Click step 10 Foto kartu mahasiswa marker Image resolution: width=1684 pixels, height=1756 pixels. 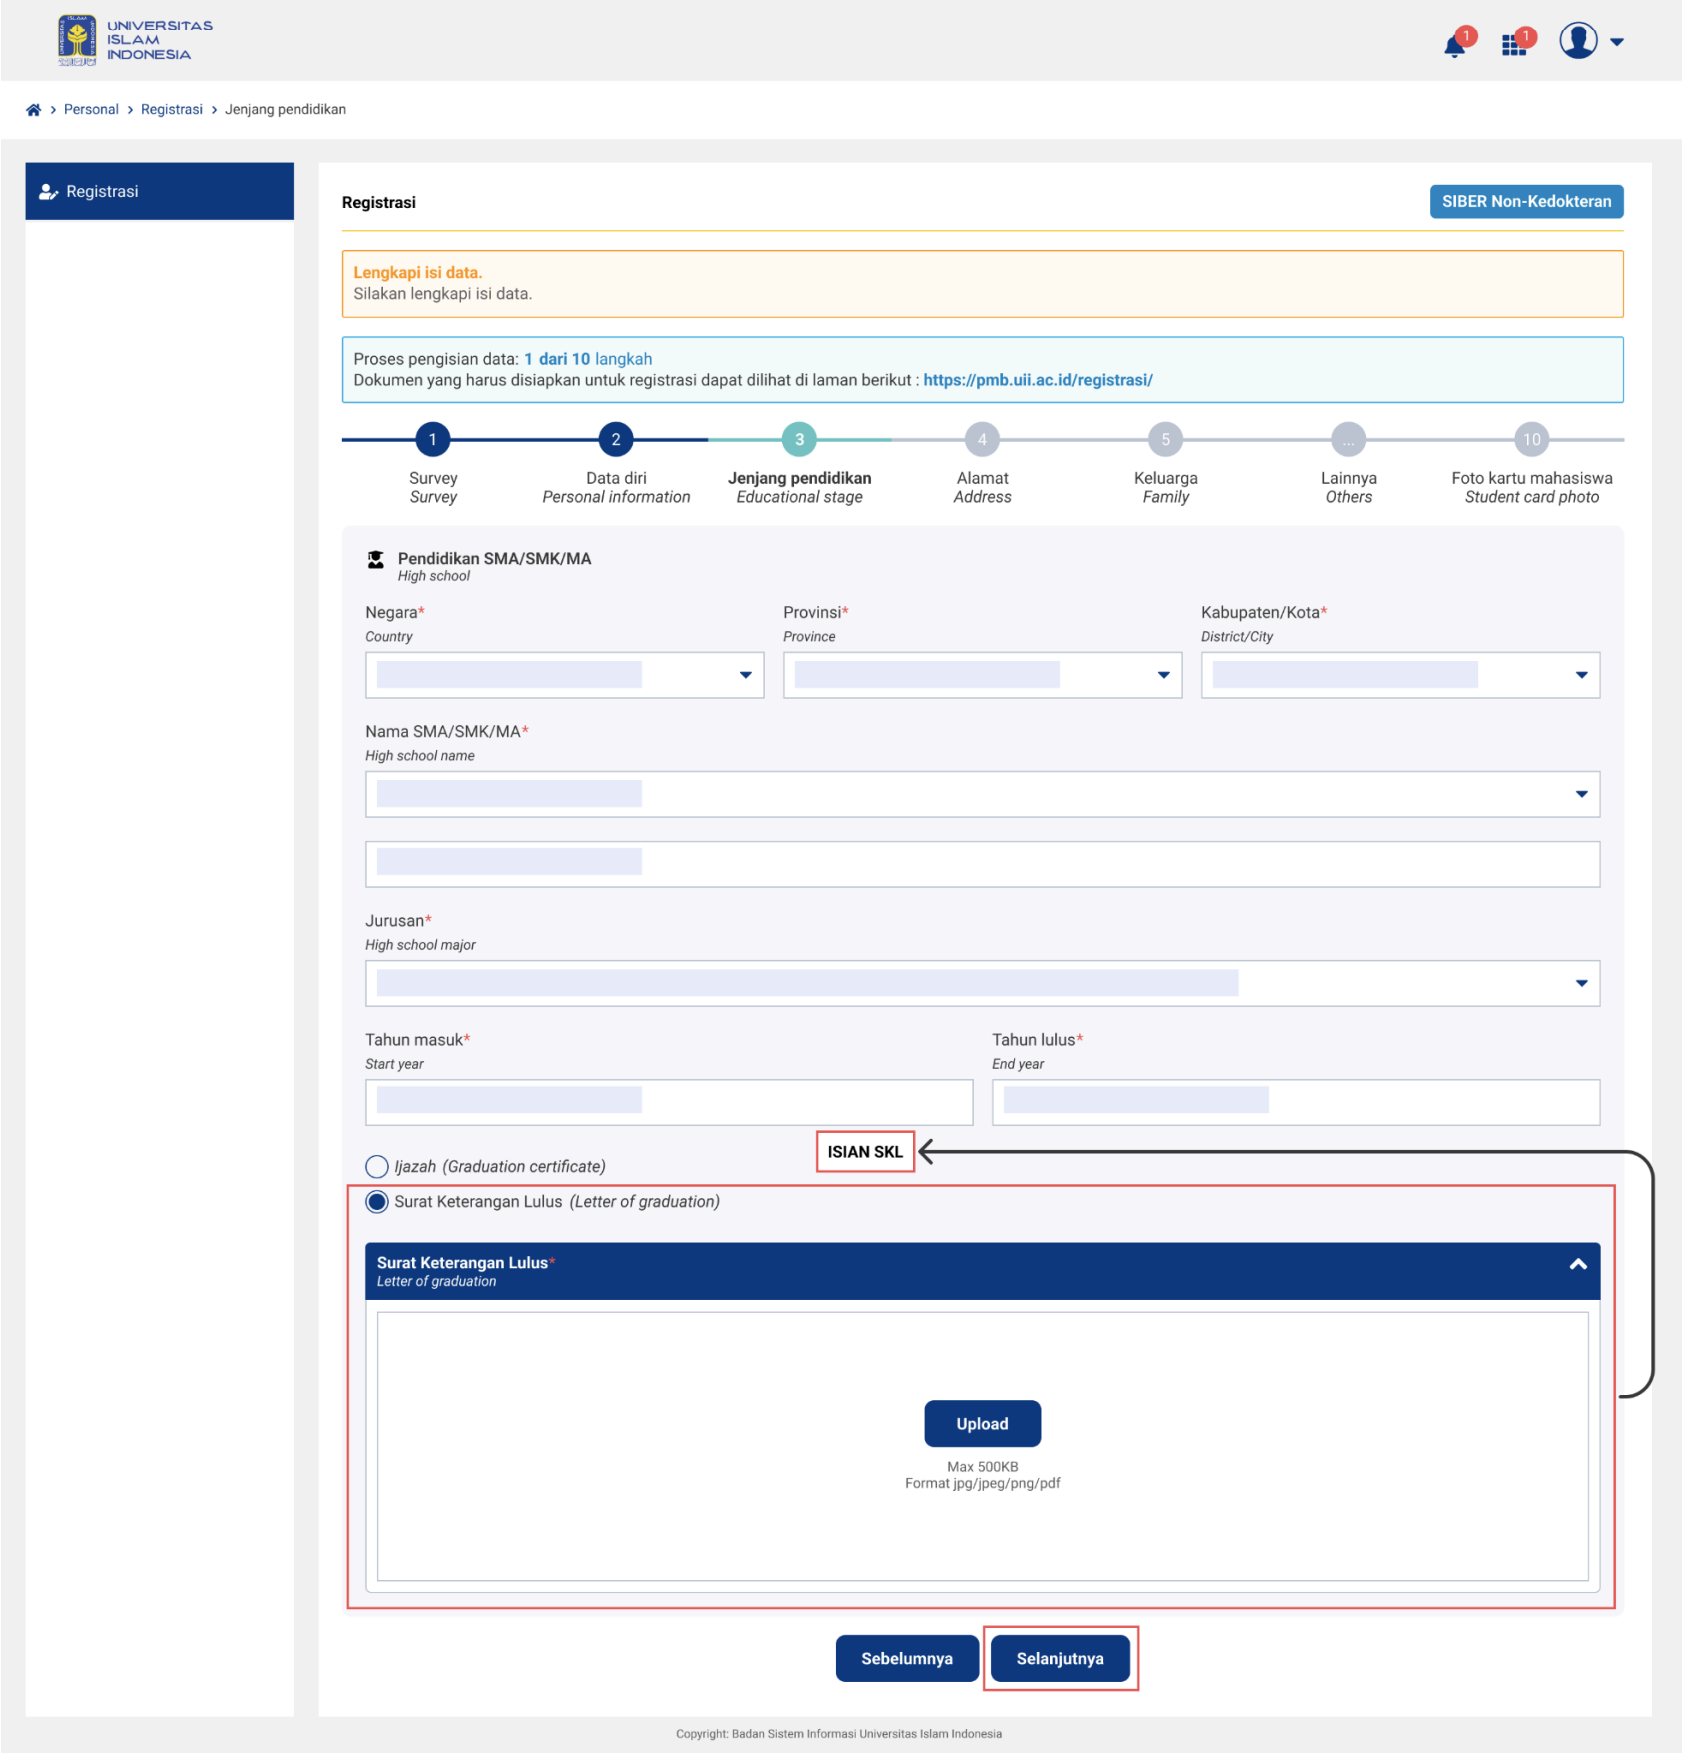click(1531, 440)
